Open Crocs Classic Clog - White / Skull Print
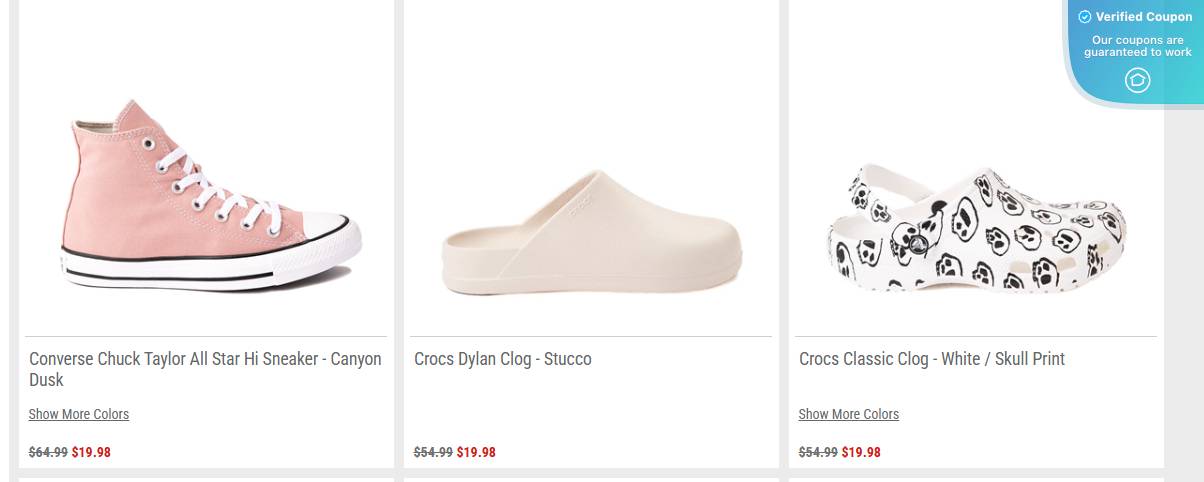1204x482 pixels. [932, 359]
